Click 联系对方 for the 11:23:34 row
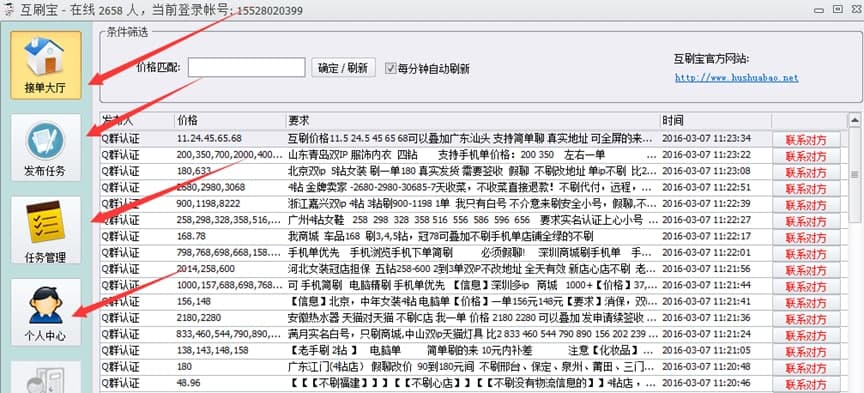 coord(806,139)
